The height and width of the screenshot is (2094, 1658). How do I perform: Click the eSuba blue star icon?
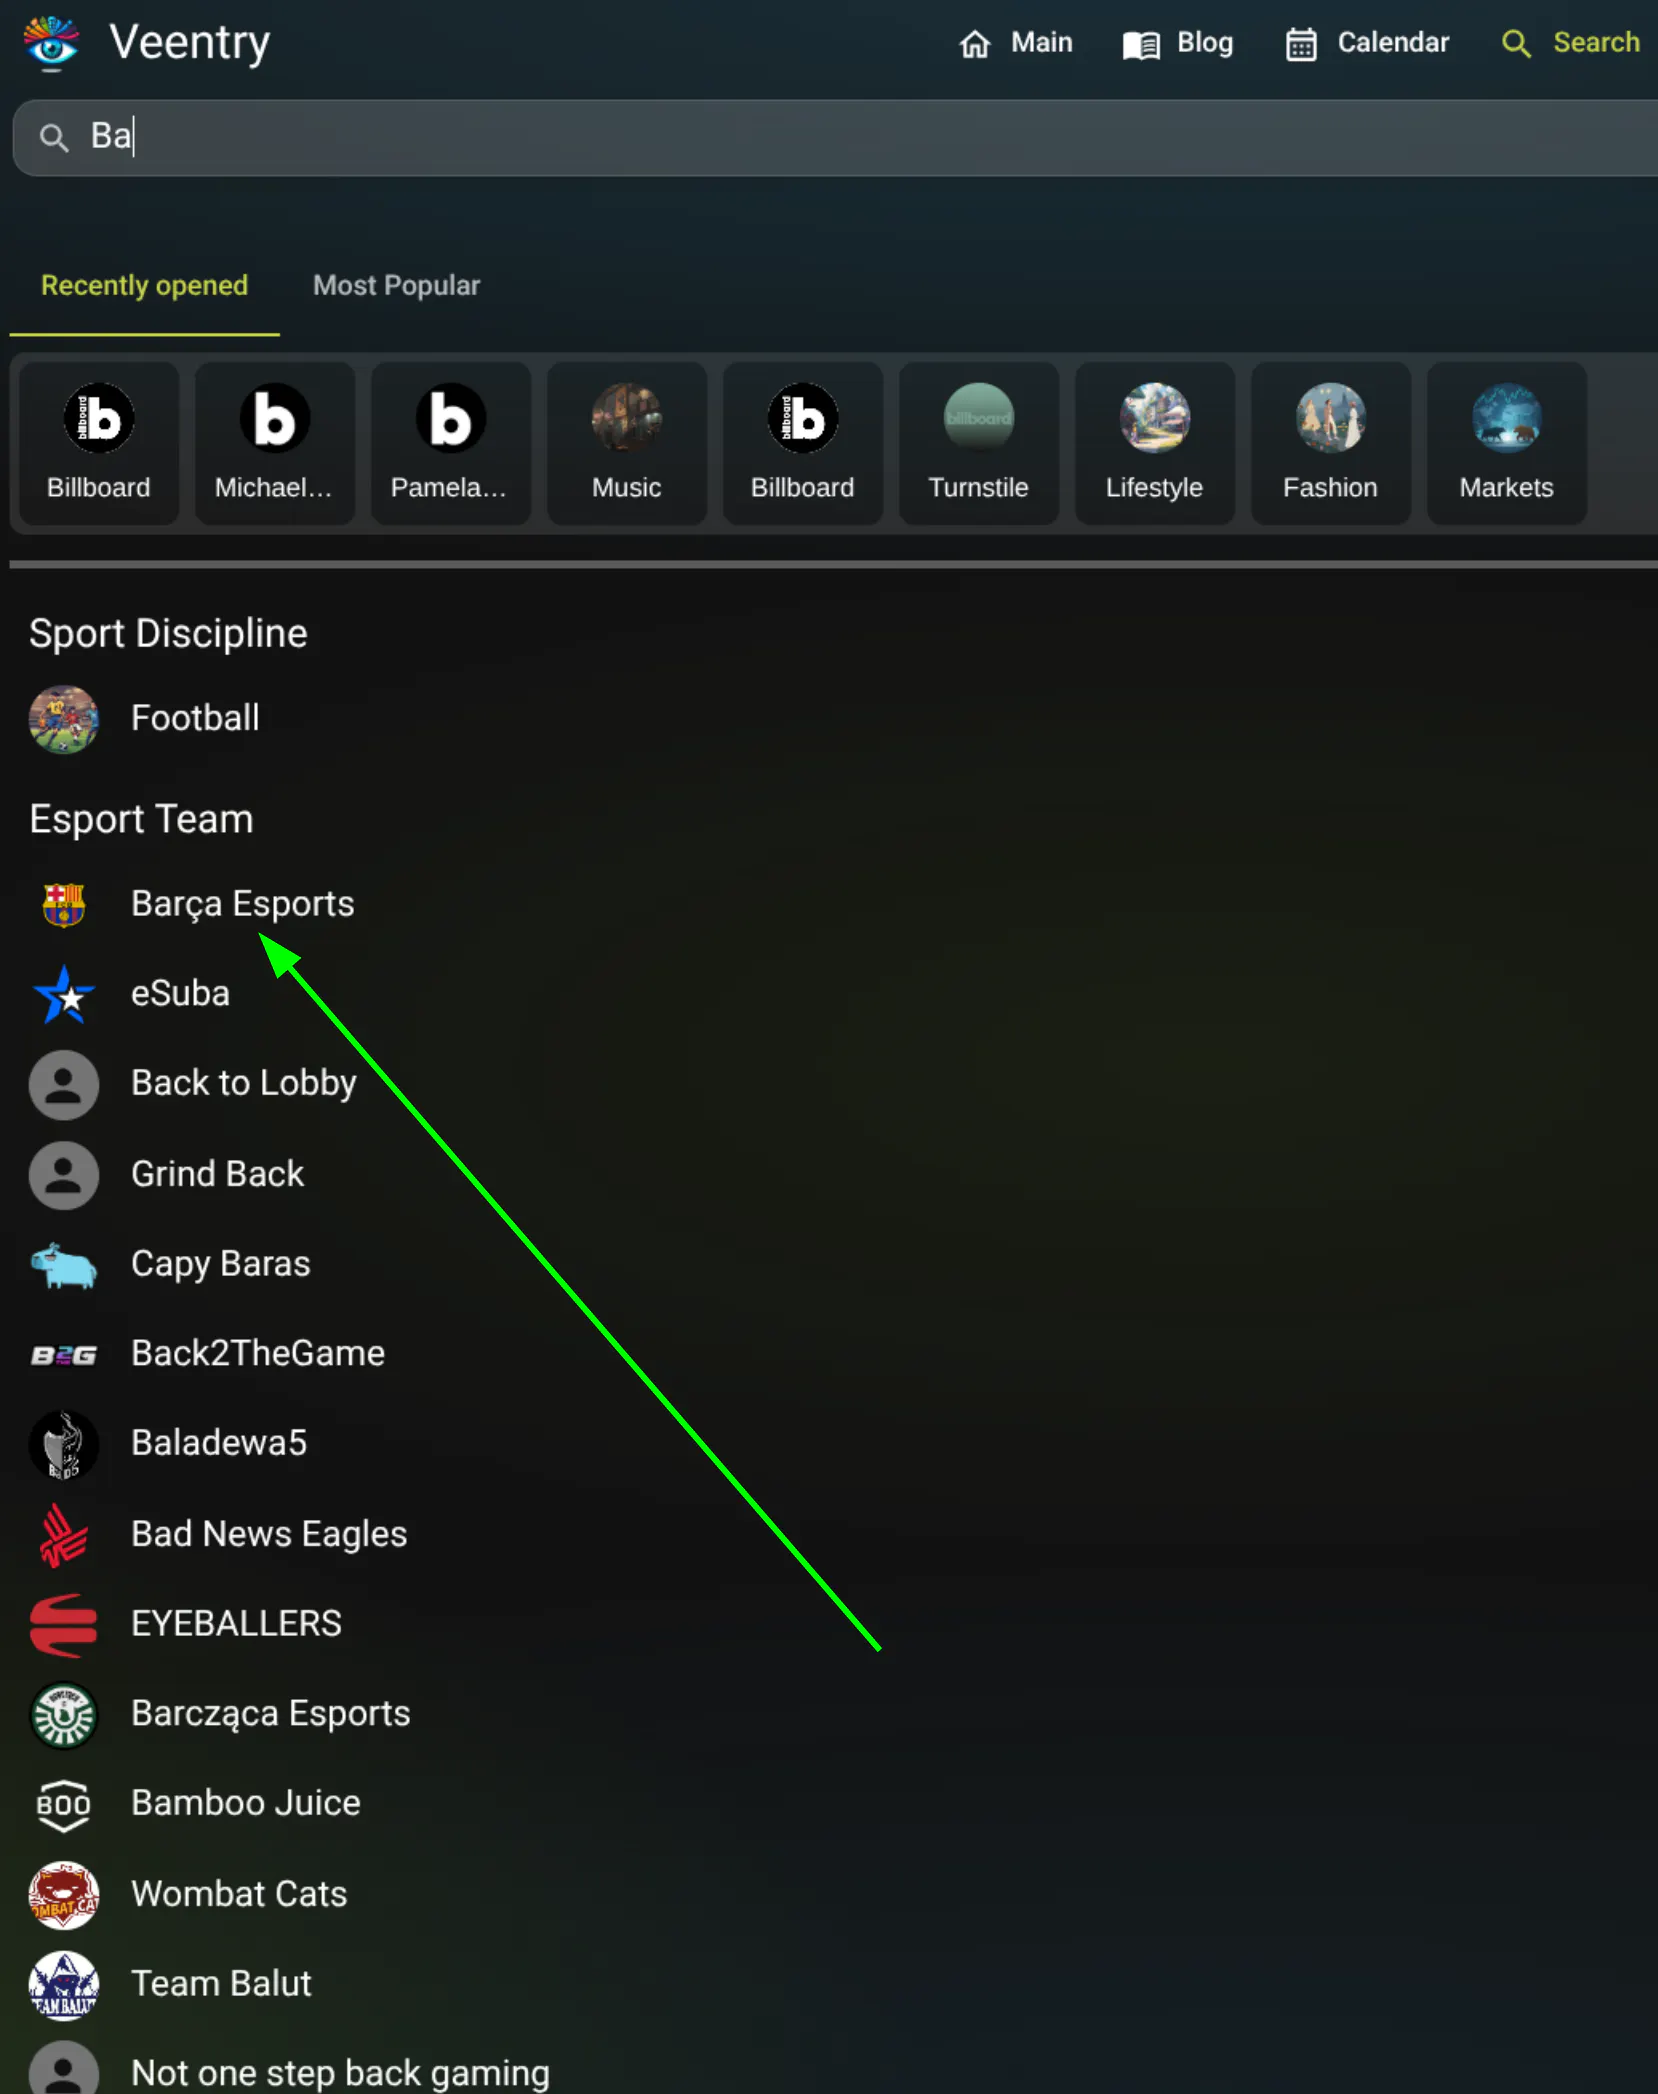(x=64, y=995)
